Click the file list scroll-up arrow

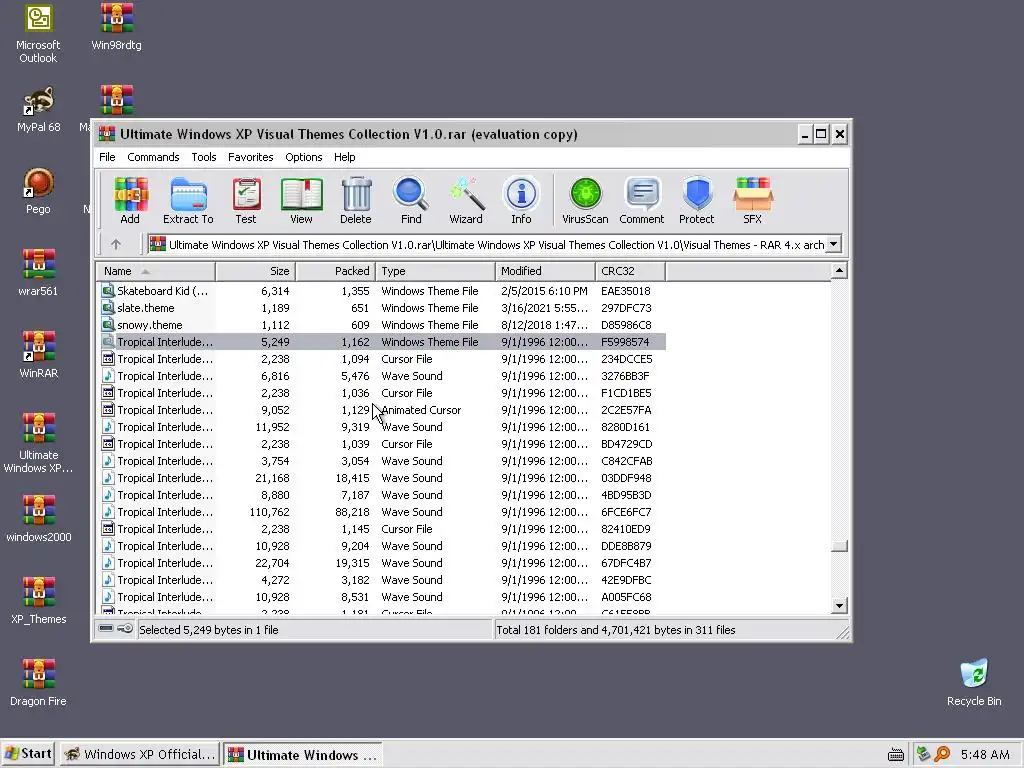[x=839, y=271]
